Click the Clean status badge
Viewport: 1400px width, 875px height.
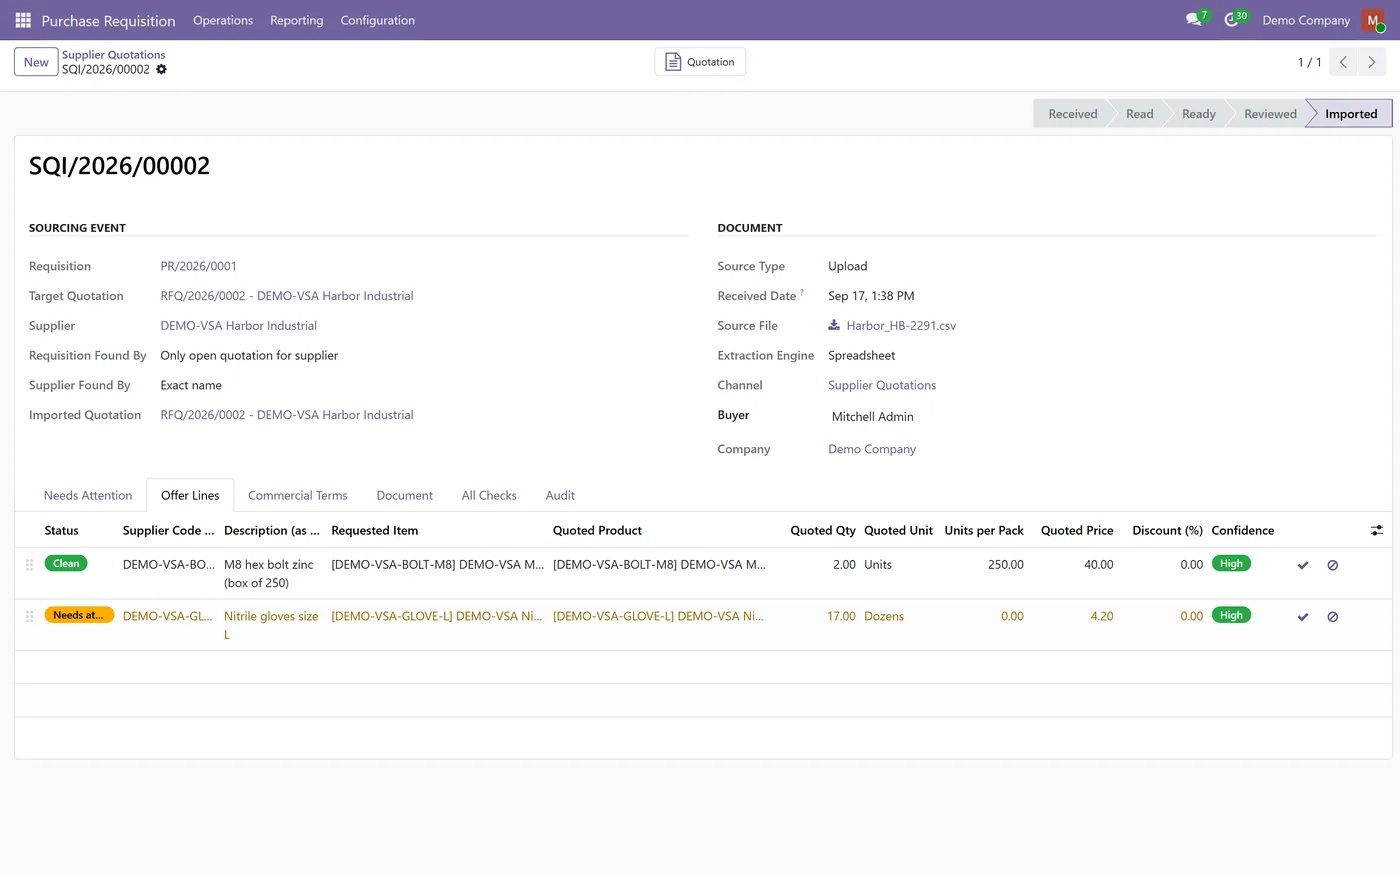pos(66,564)
